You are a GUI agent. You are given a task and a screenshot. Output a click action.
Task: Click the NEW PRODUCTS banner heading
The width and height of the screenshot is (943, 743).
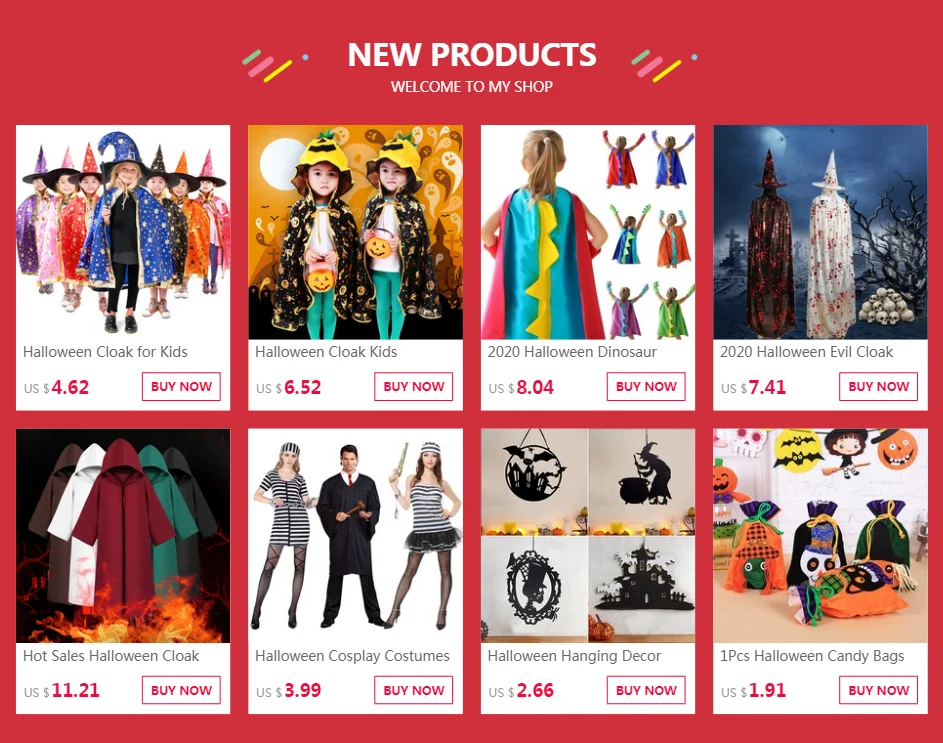point(472,55)
